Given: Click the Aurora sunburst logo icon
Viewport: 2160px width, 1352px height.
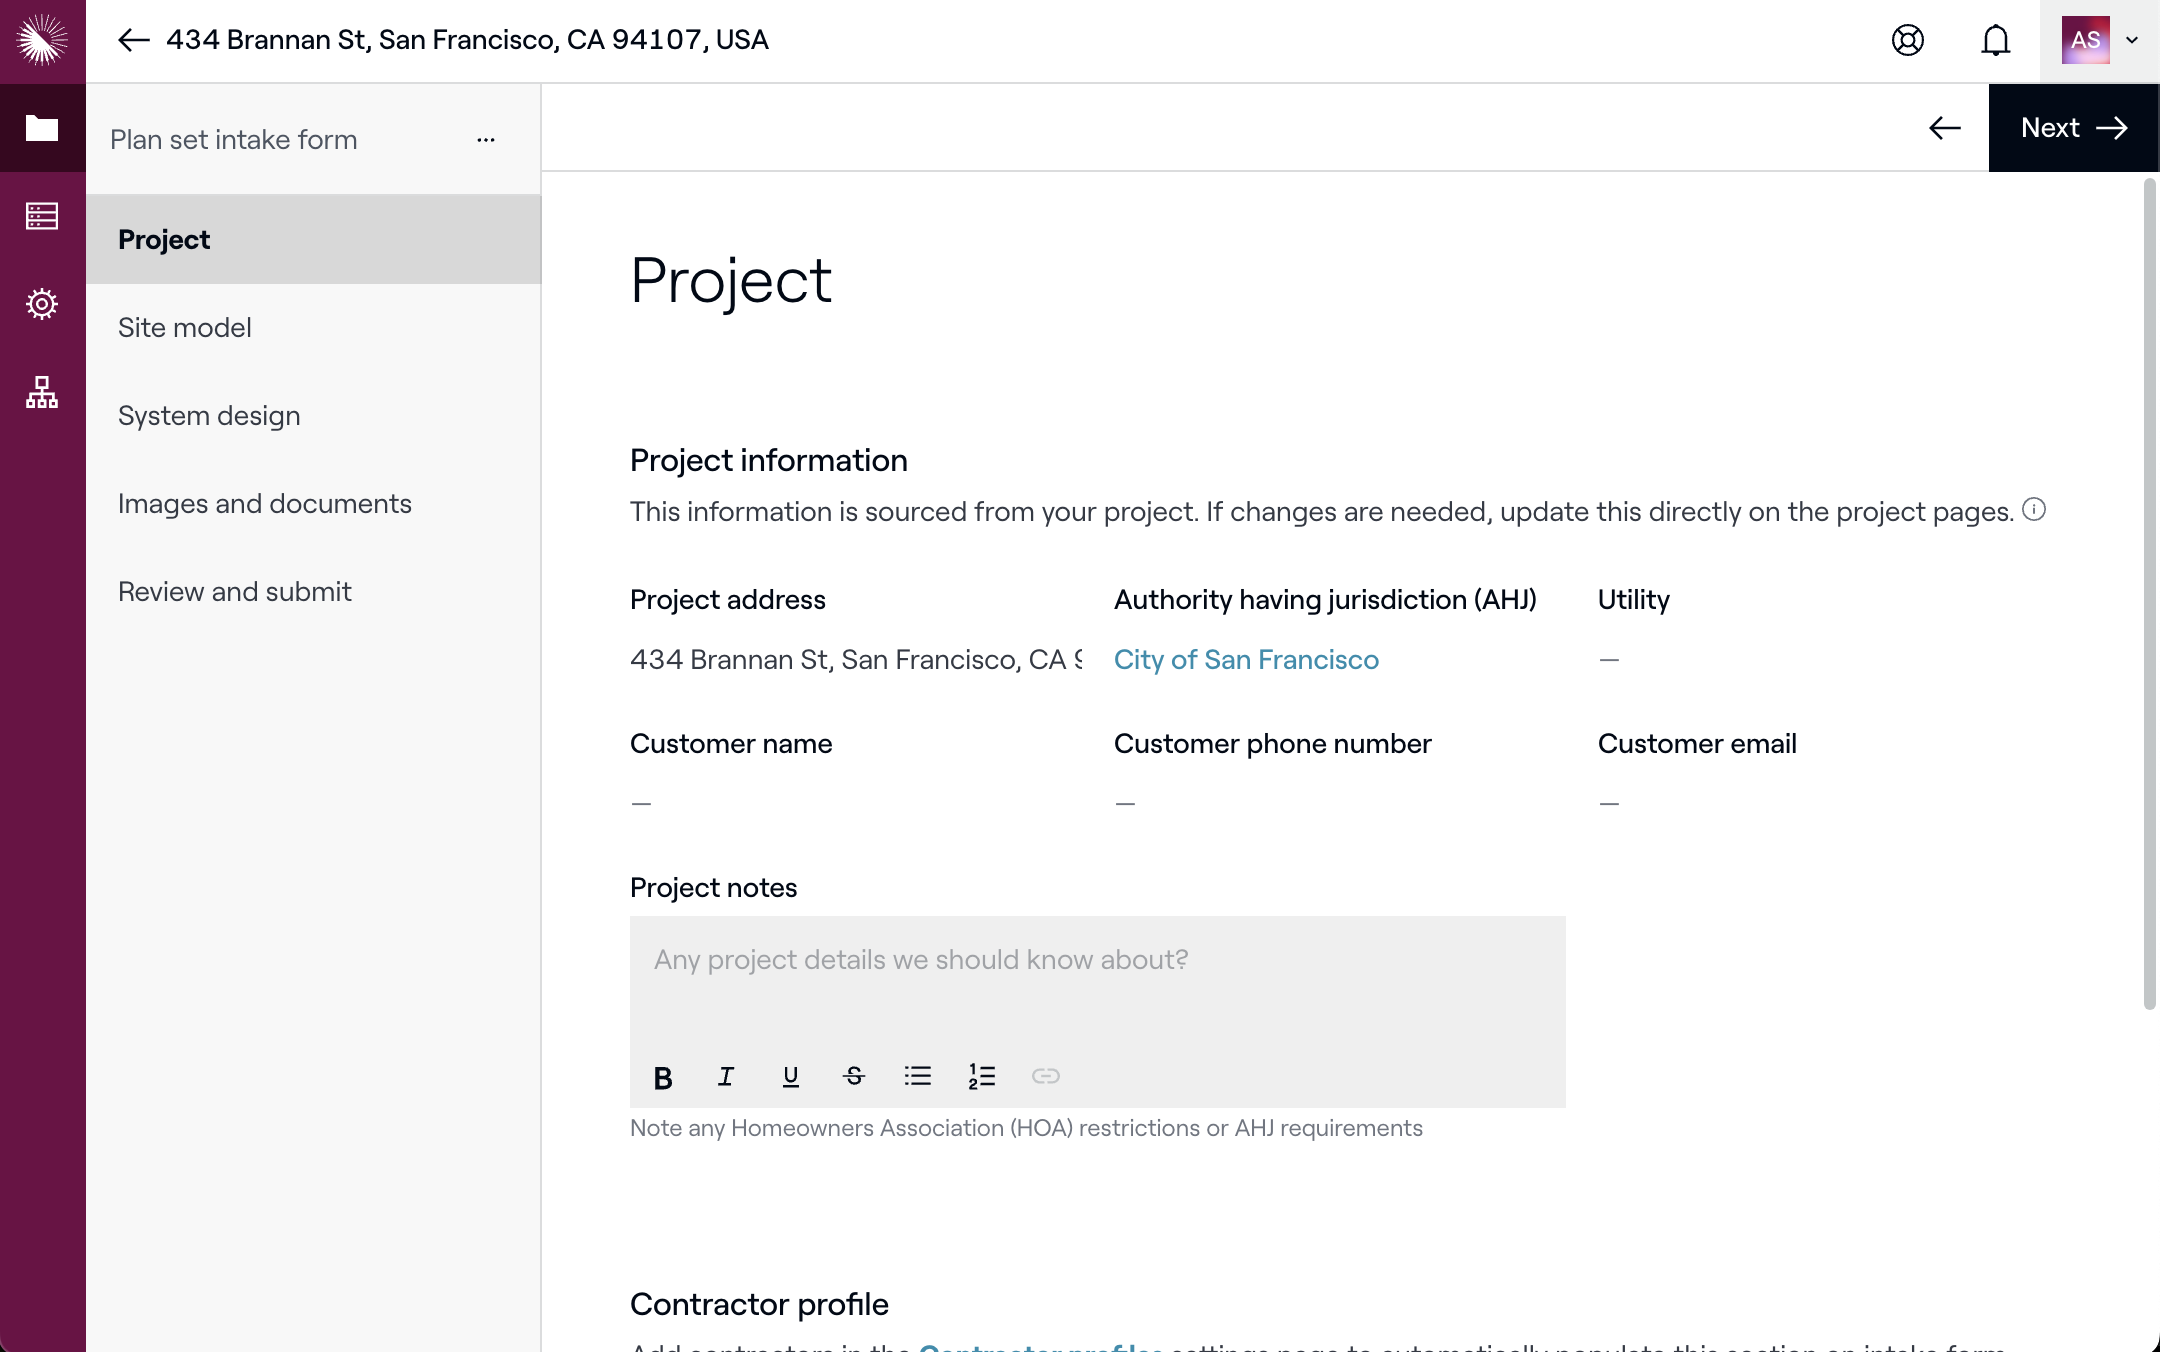Looking at the screenshot, I should coord(42,40).
